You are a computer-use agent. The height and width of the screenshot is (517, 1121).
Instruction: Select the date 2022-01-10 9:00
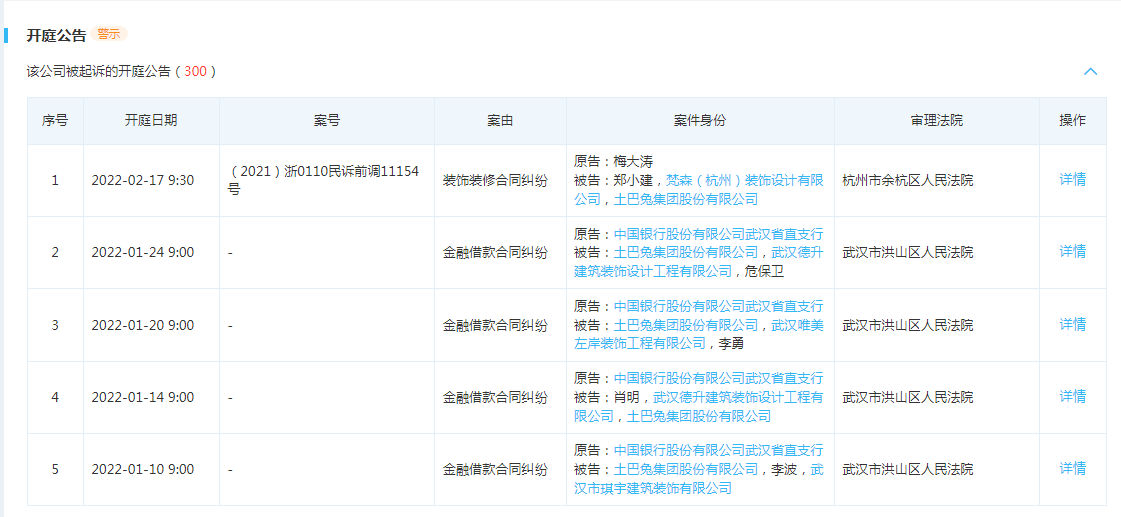click(x=142, y=470)
